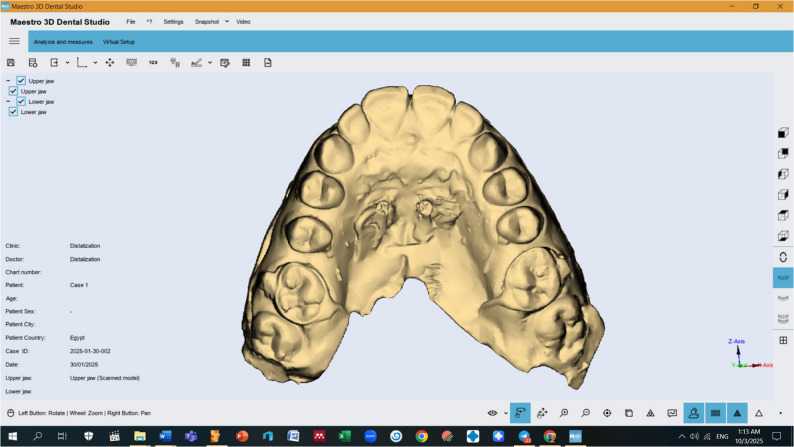Switch to Virtual Setup tab
This screenshot has height=447, width=794.
pyautogui.click(x=118, y=42)
